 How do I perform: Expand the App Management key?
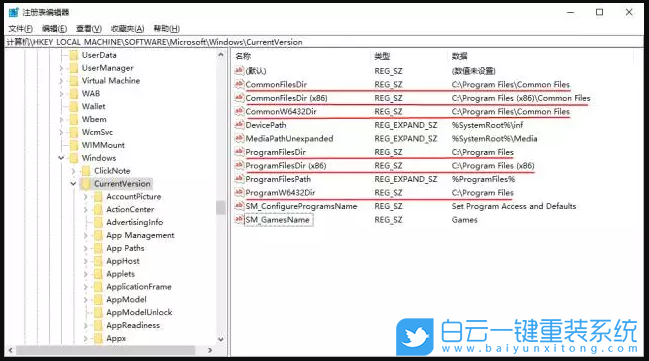tap(86, 235)
